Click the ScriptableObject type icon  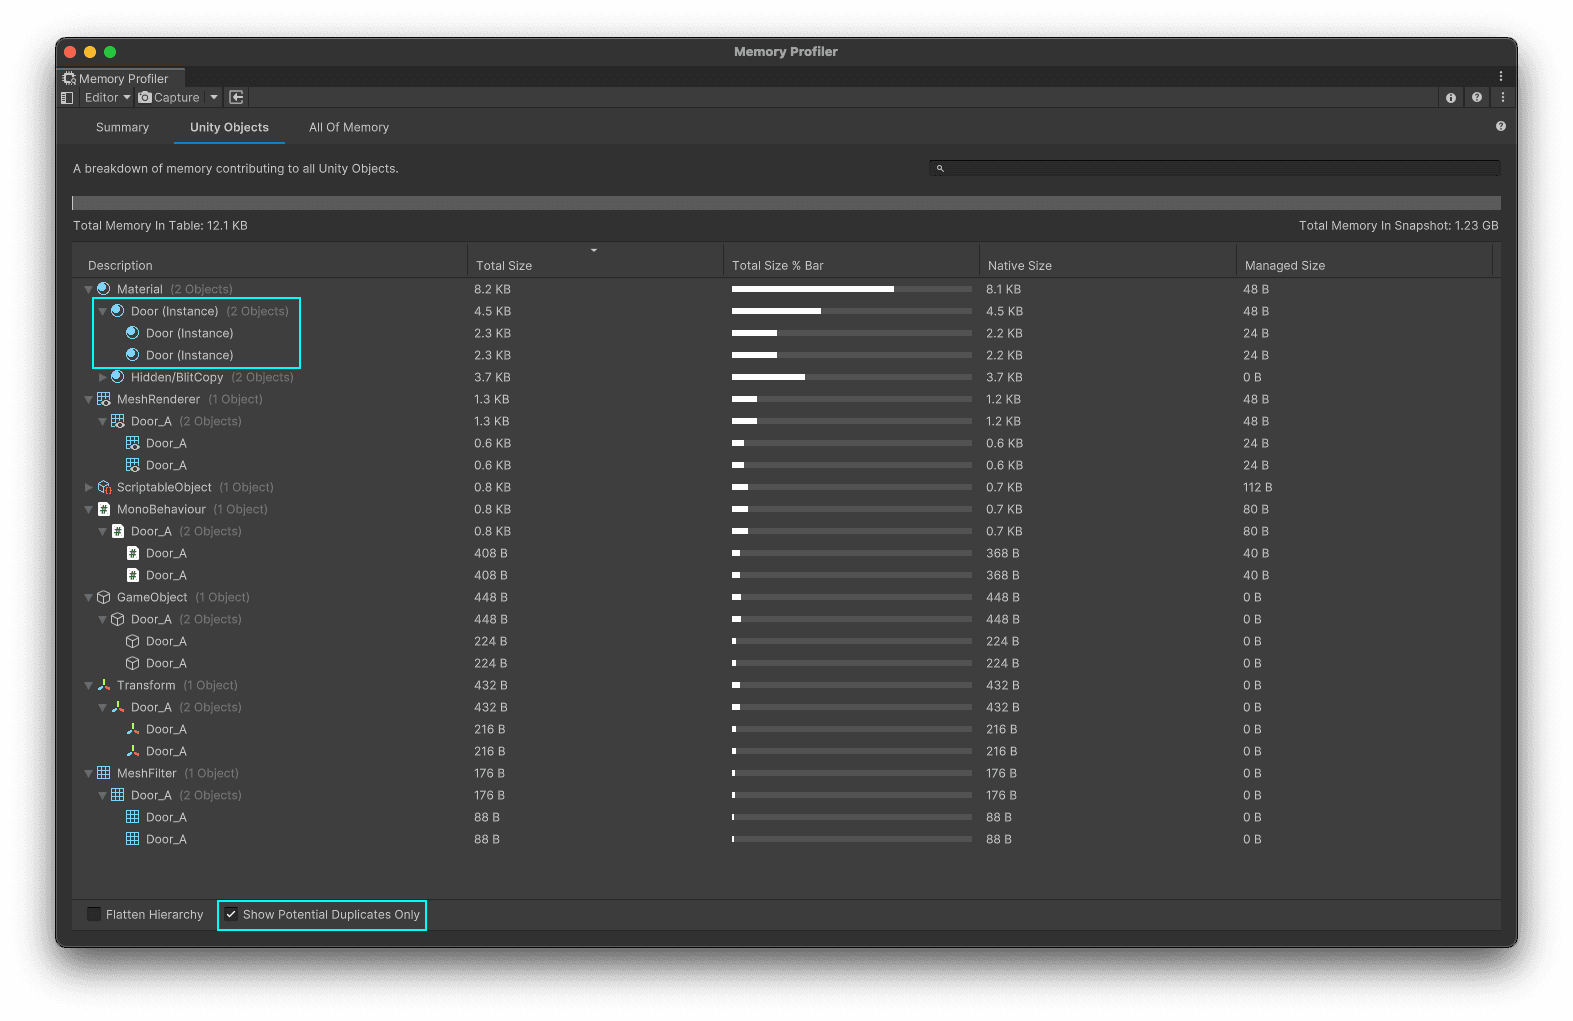tap(104, 487)
